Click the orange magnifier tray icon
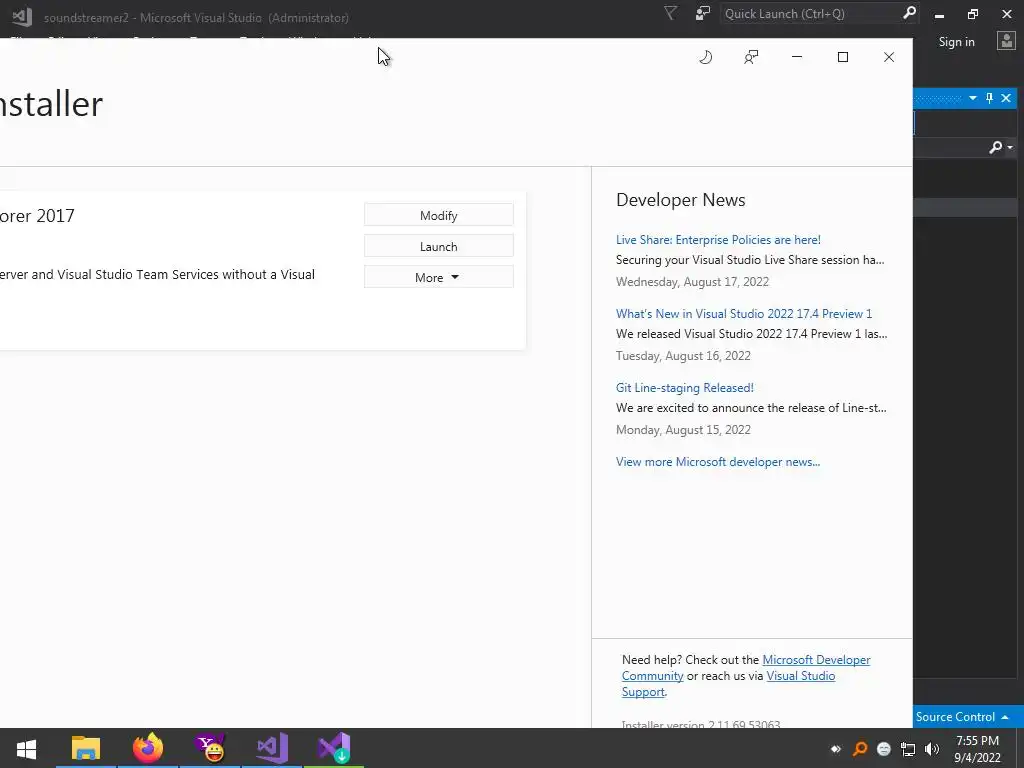Screen dimensions: 1024x768 coord(860,749)
